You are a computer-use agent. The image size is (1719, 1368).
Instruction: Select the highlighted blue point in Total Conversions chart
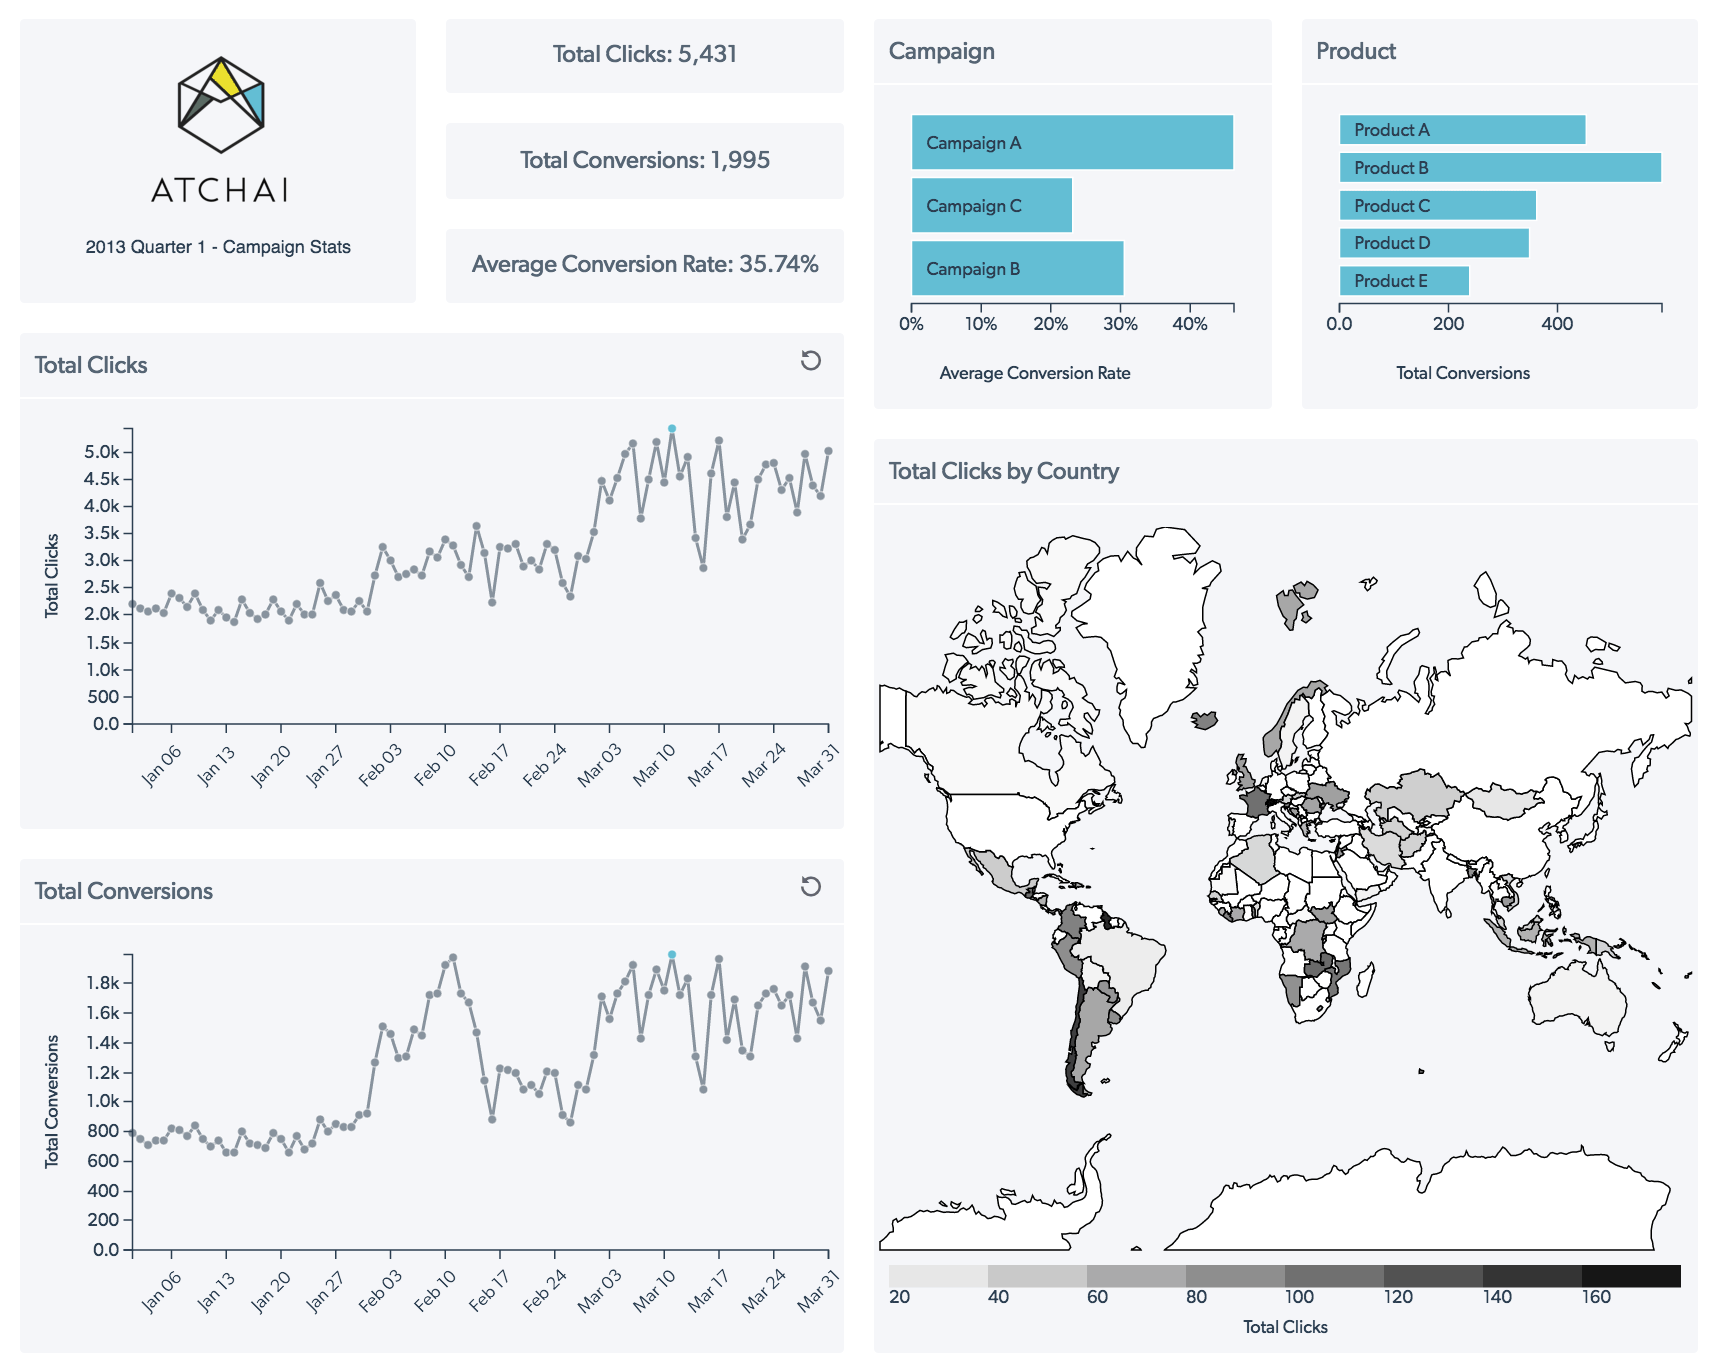pos(671,956)
